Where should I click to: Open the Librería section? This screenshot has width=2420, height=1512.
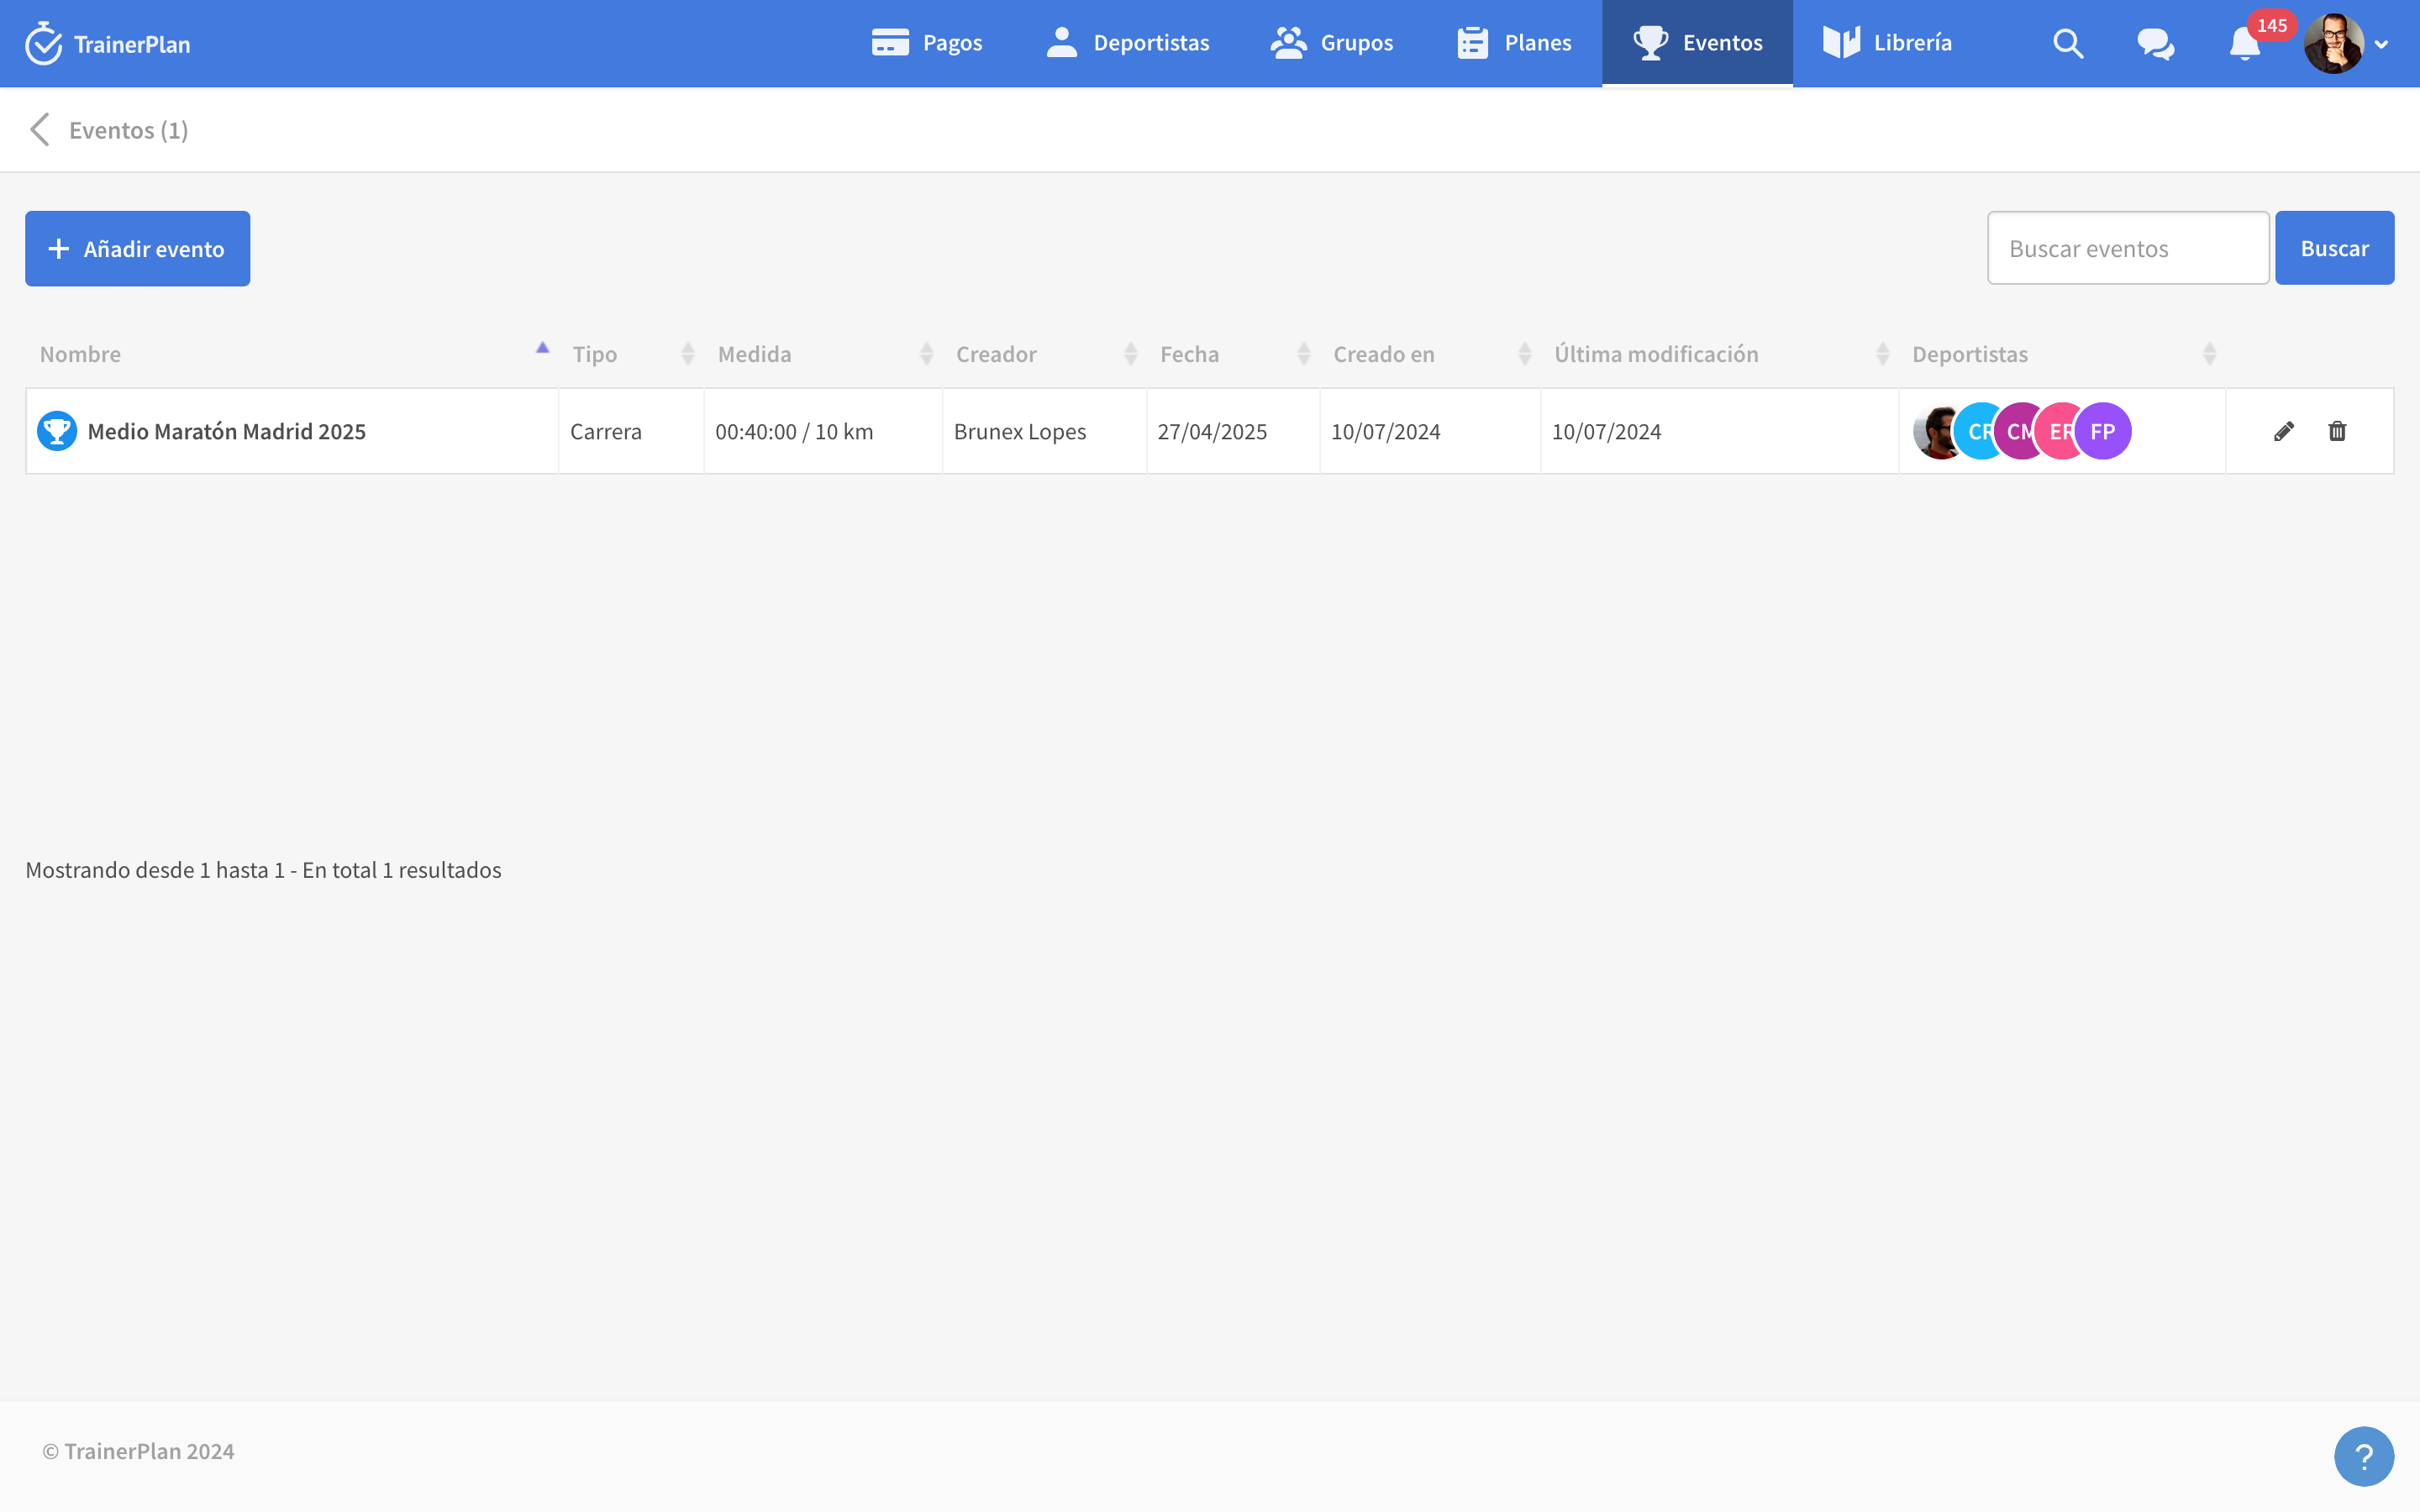point(1887,43)
